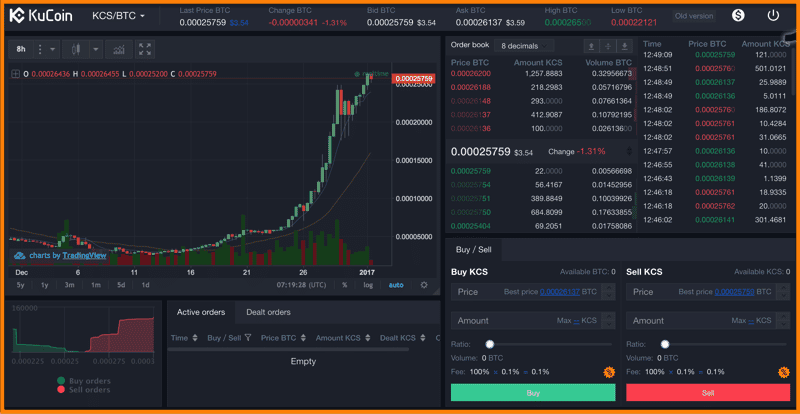Toggle log scale on chart
Viewport: 800px width, 414px height.
click(368, 285)
